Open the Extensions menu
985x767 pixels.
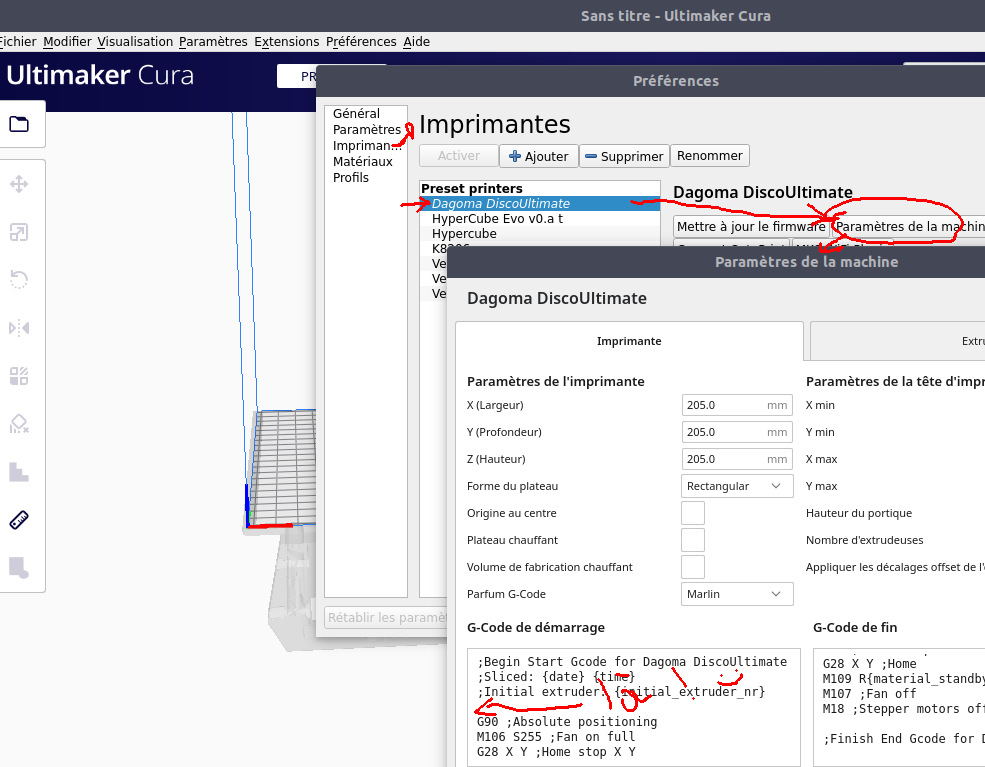tap(286, 41)
